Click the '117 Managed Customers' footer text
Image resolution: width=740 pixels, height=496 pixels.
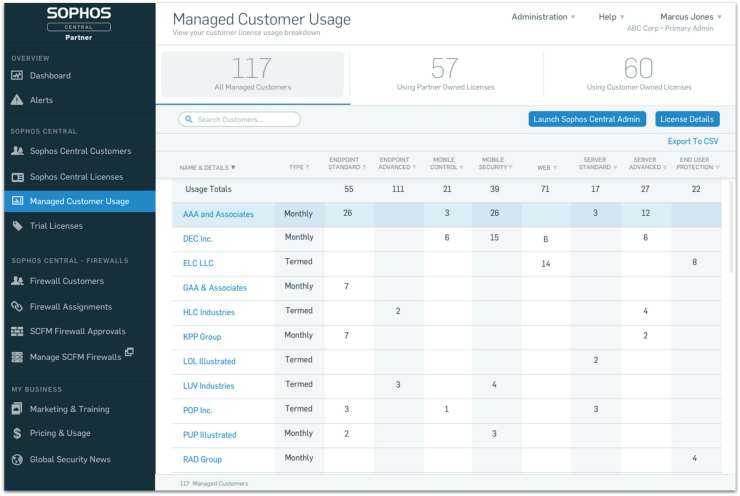tap(214, 484)
